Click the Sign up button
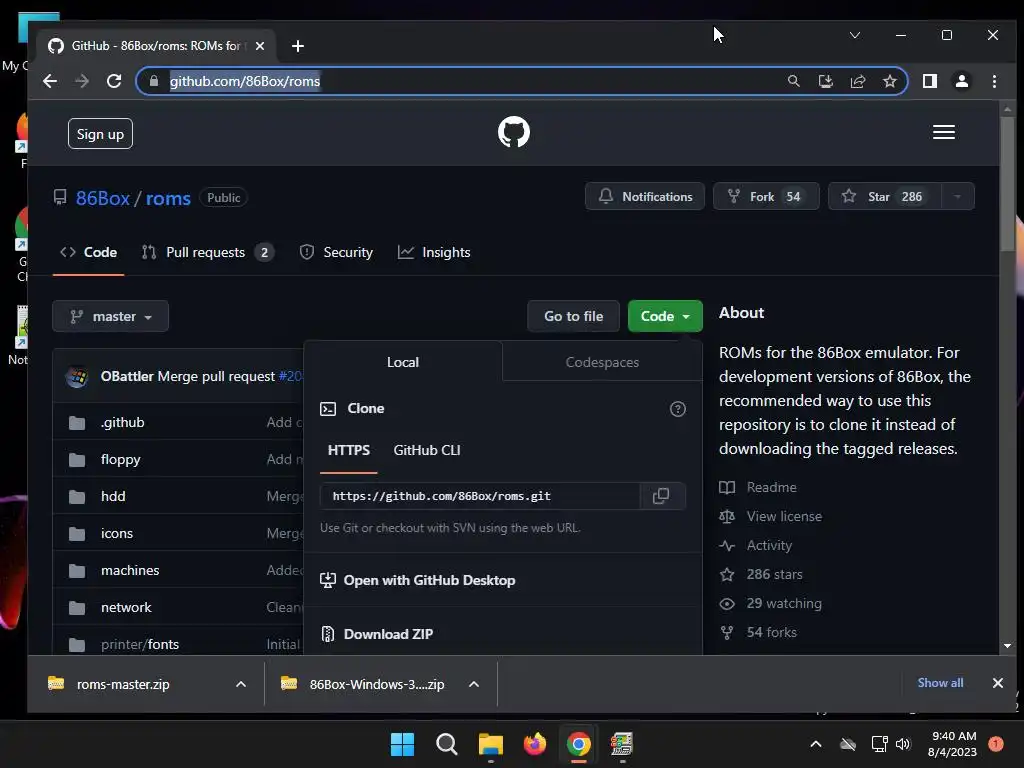 click(100, 134)
